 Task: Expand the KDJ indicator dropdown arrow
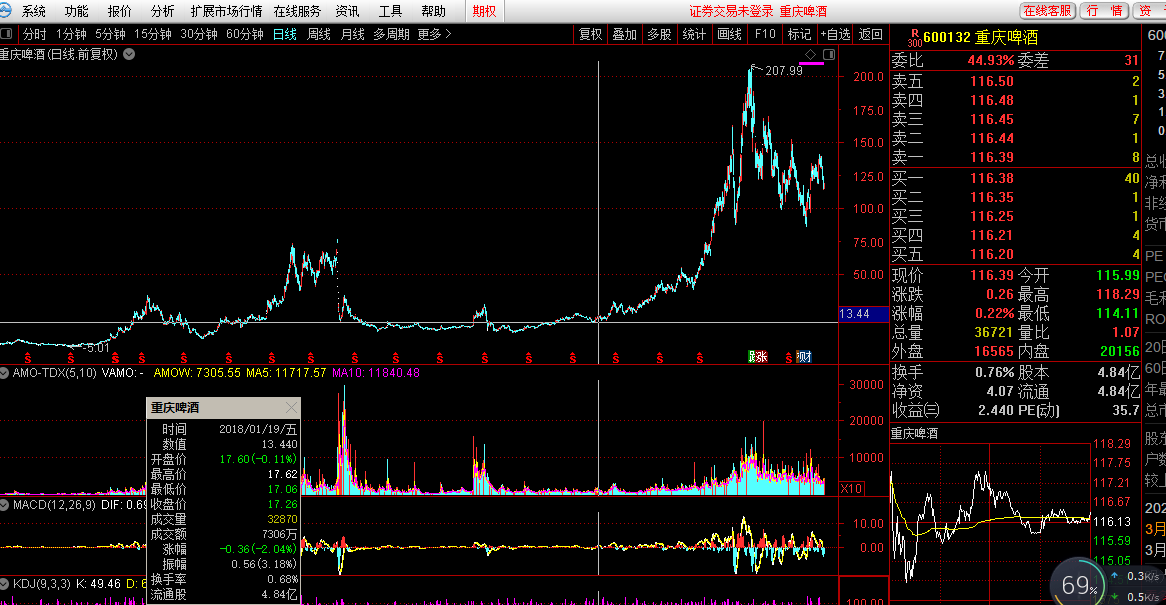(x=5, y=583)
